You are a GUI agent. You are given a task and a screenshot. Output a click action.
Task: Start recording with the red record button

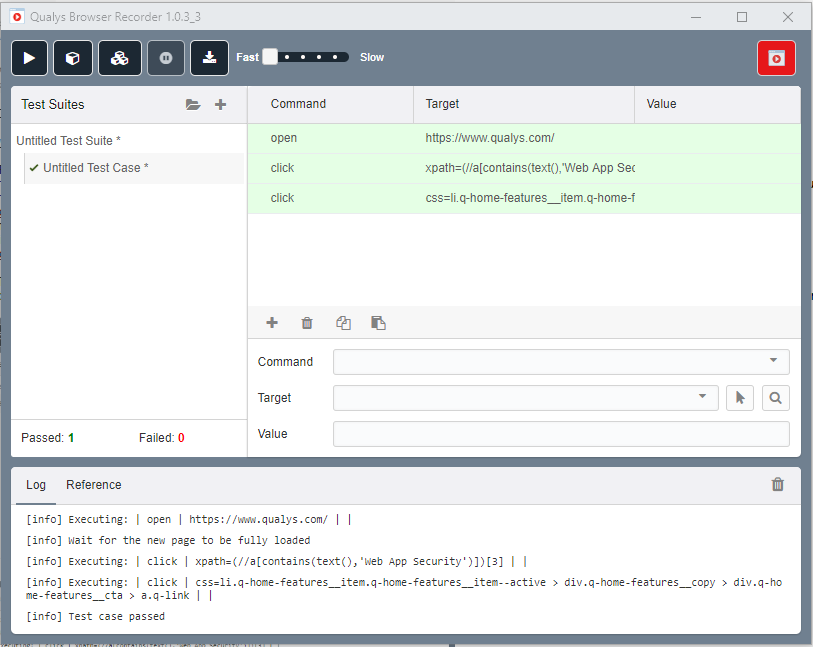[776, 58]
